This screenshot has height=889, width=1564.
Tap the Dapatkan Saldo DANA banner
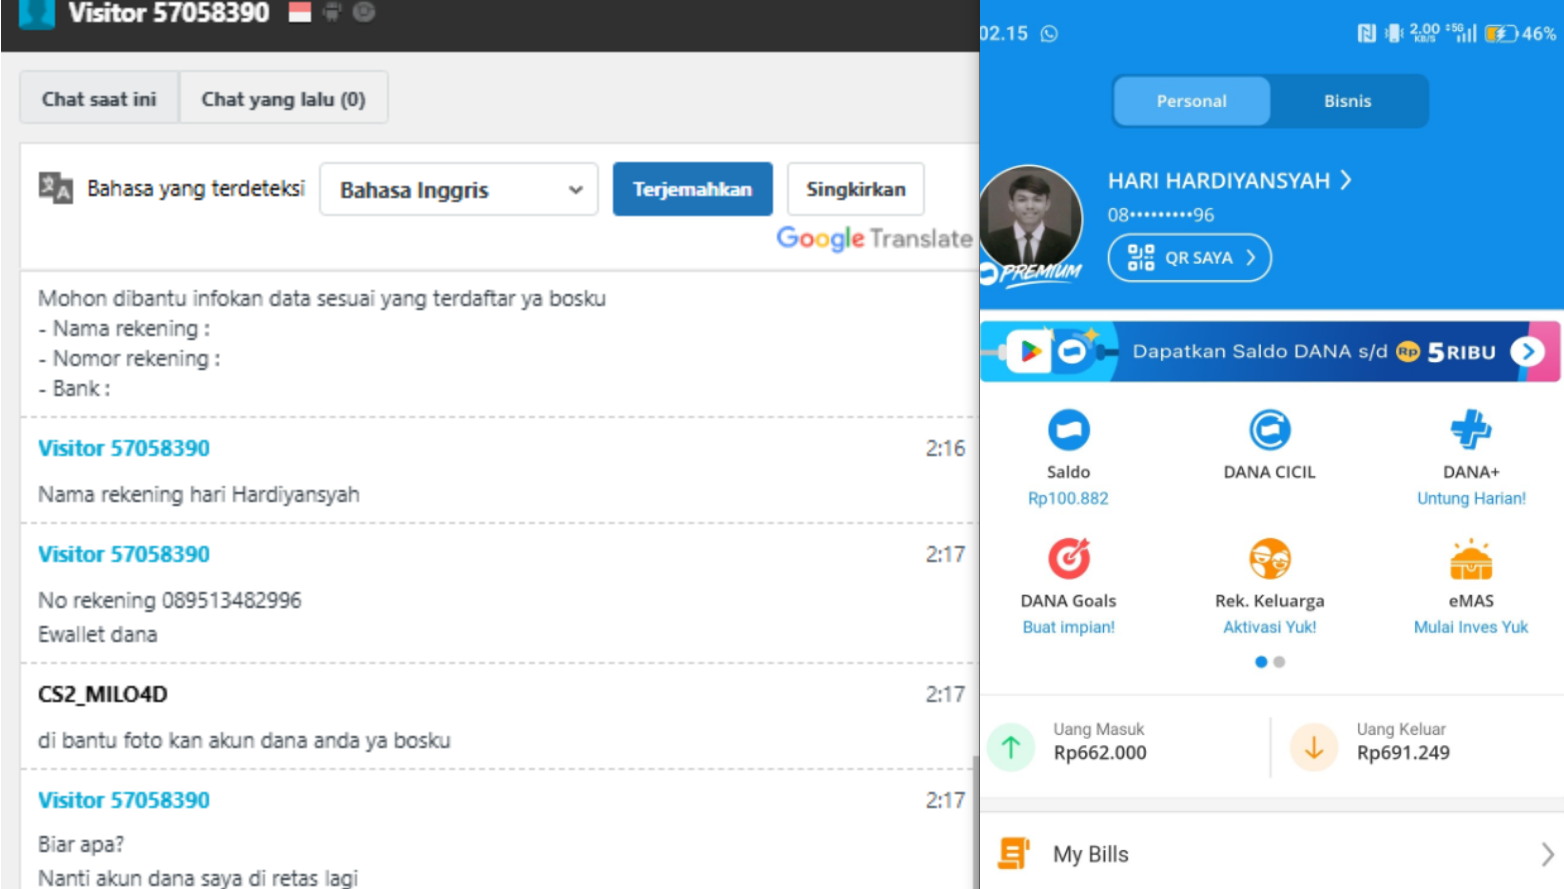(x=1270, y=351)
